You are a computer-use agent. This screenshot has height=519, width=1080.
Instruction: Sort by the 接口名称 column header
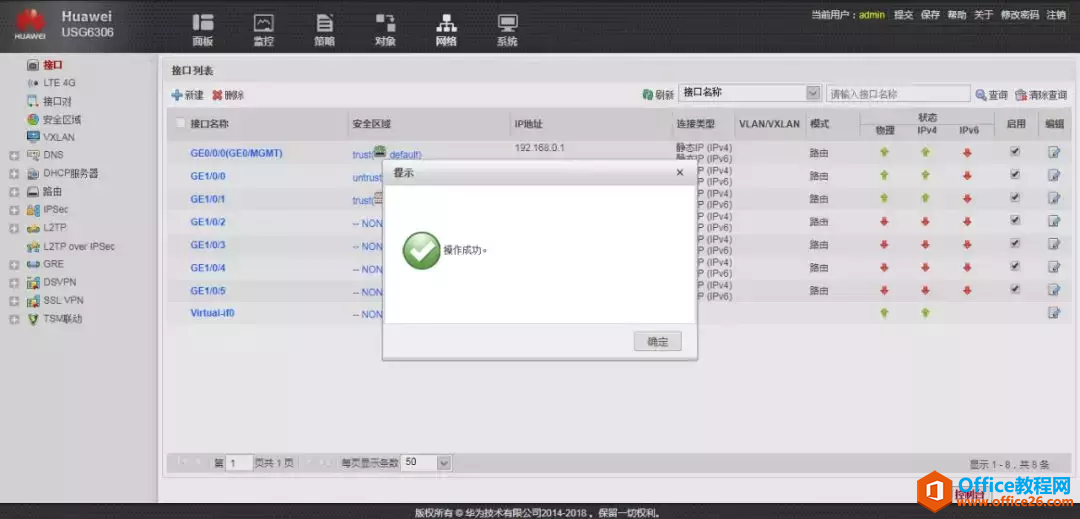pyautogui.click(x=209, y=124)
